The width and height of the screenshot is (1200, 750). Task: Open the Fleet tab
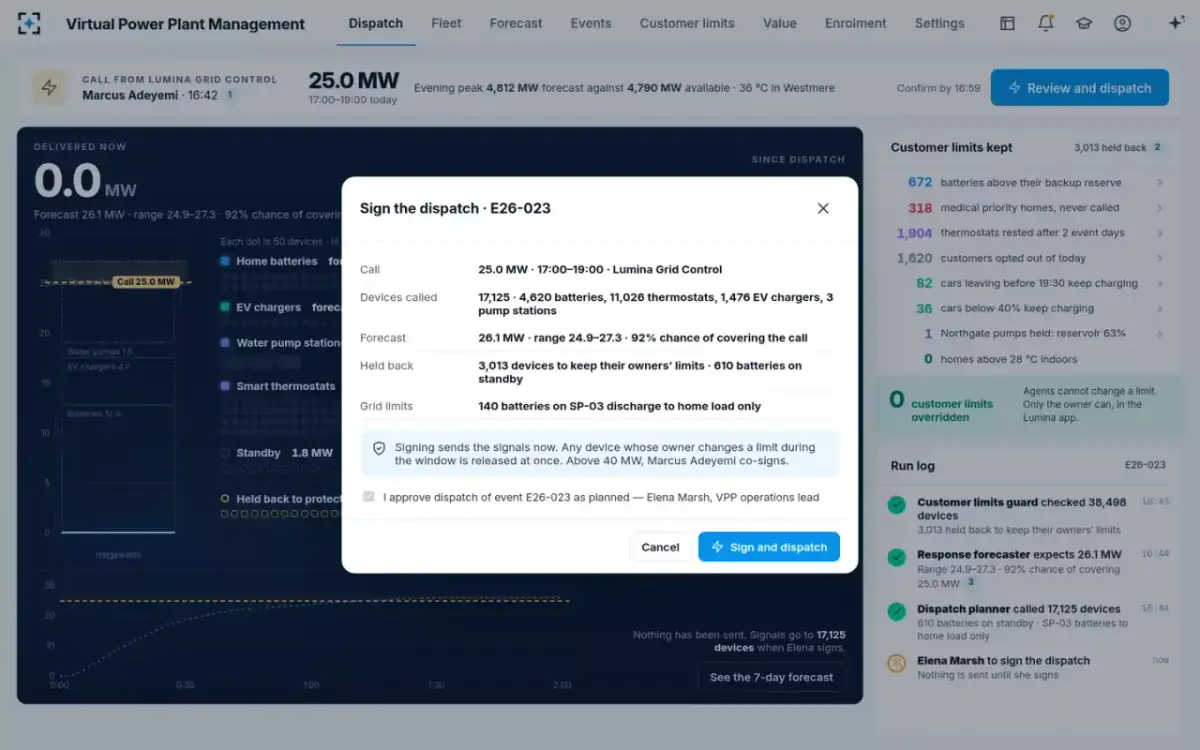(x=446, y=23)
